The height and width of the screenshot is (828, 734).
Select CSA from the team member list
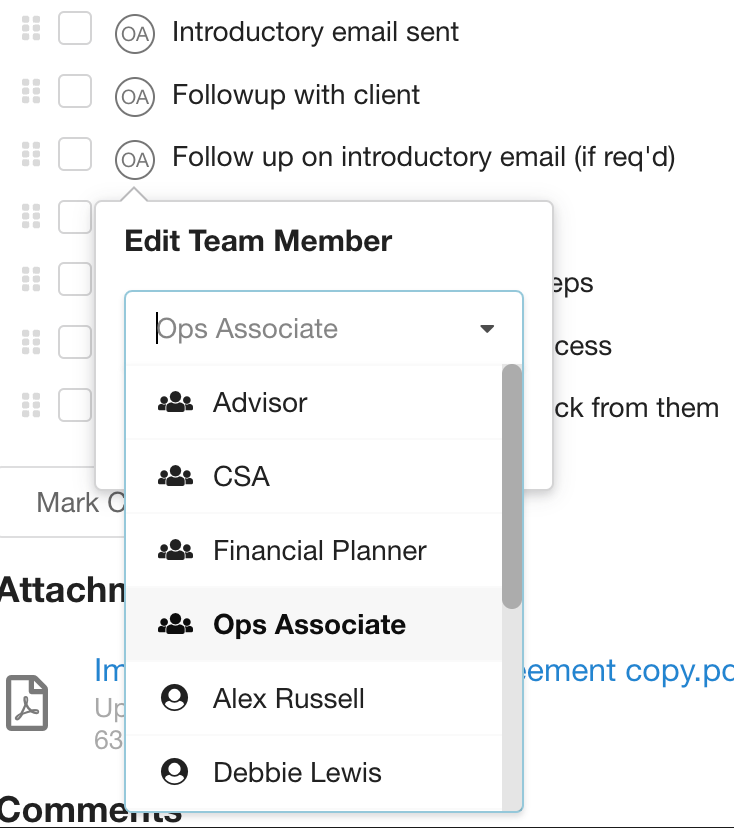click(x=241, y=476)
